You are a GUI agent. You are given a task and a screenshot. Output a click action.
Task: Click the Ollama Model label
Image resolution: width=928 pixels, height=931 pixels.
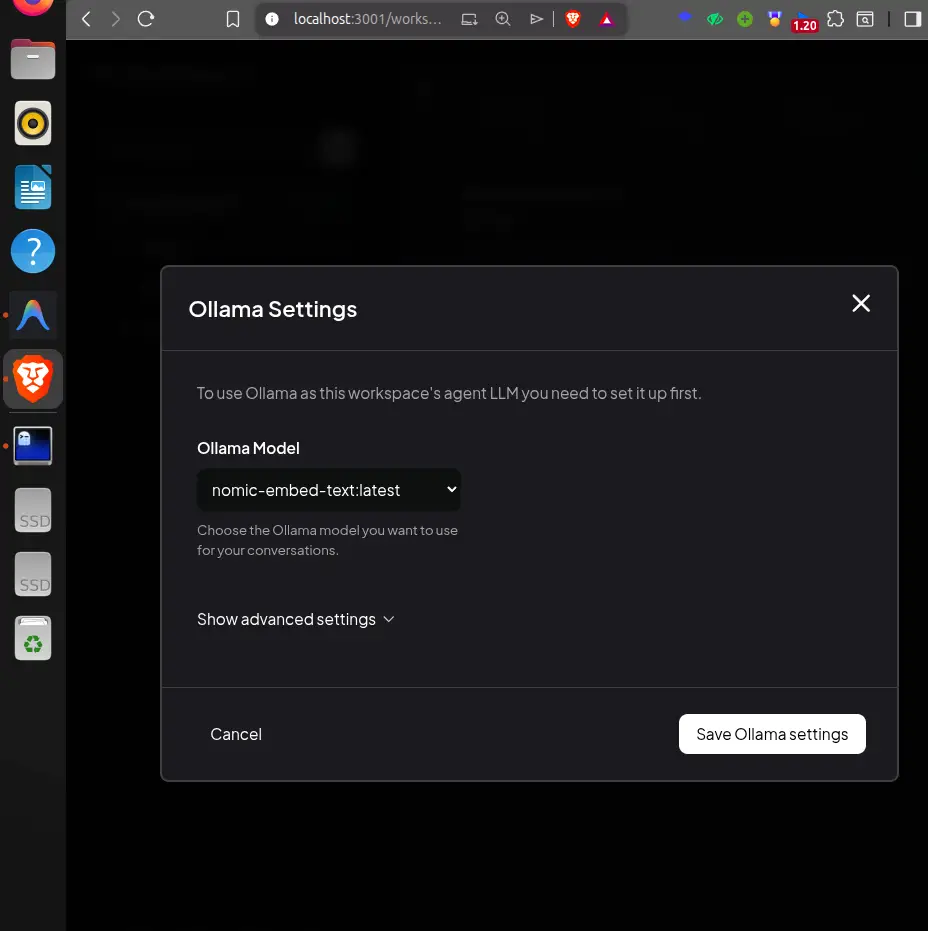click(248, 448)
